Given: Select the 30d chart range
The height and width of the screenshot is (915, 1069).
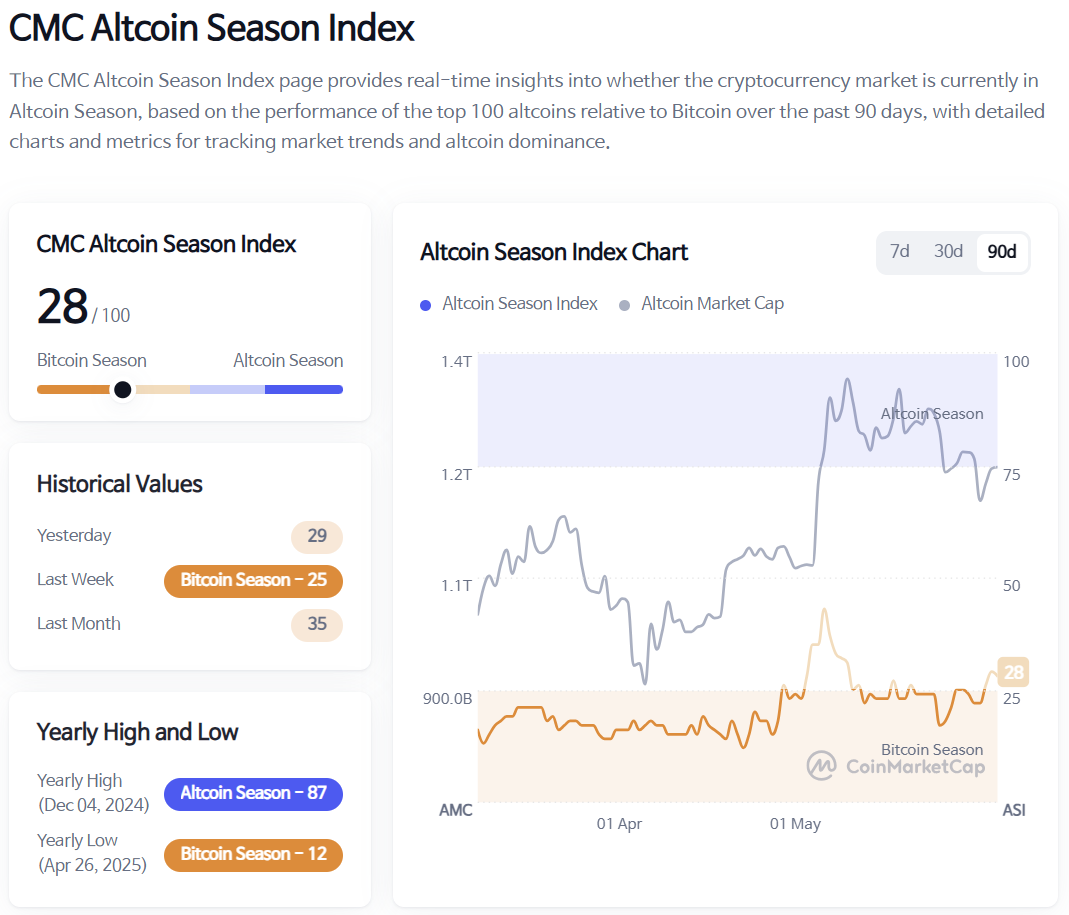Looking at the screenshot, I should (948, 252).
